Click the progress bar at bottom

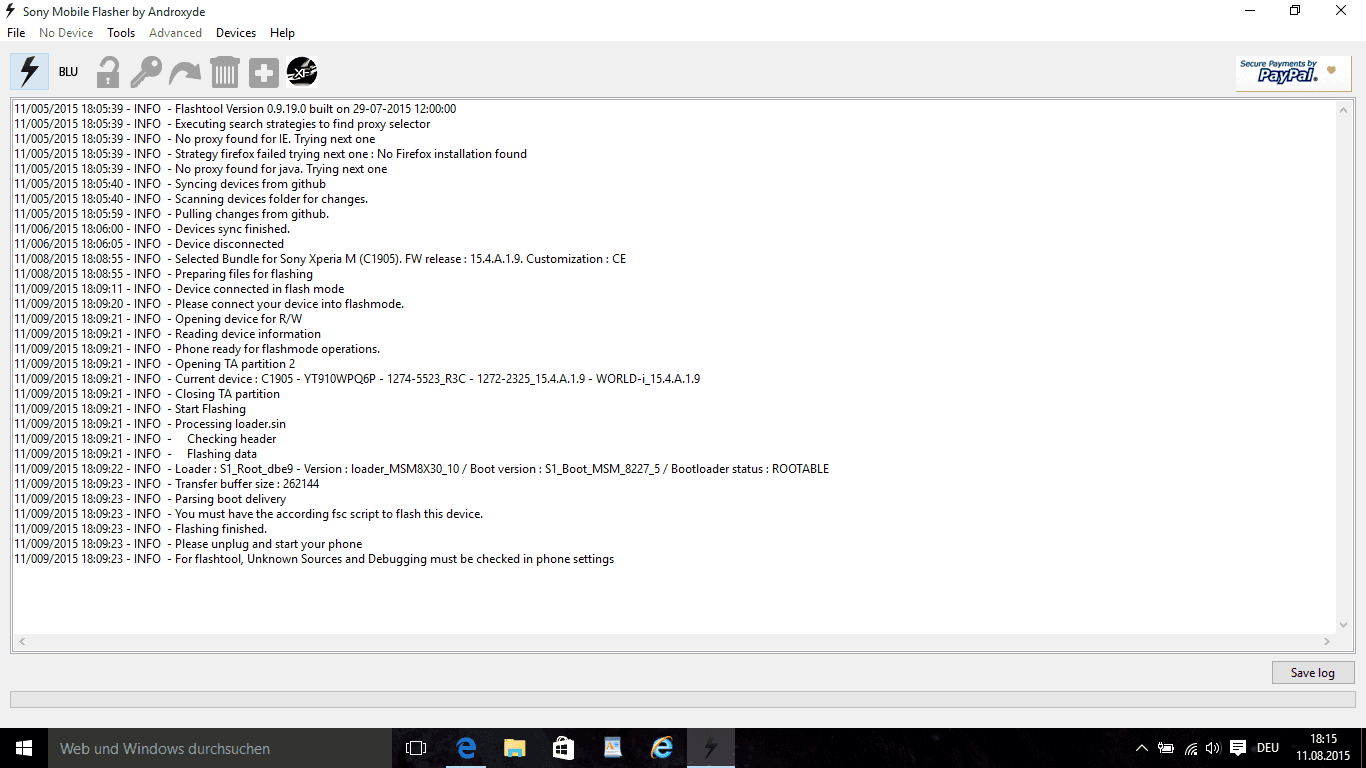coord(683,700)
